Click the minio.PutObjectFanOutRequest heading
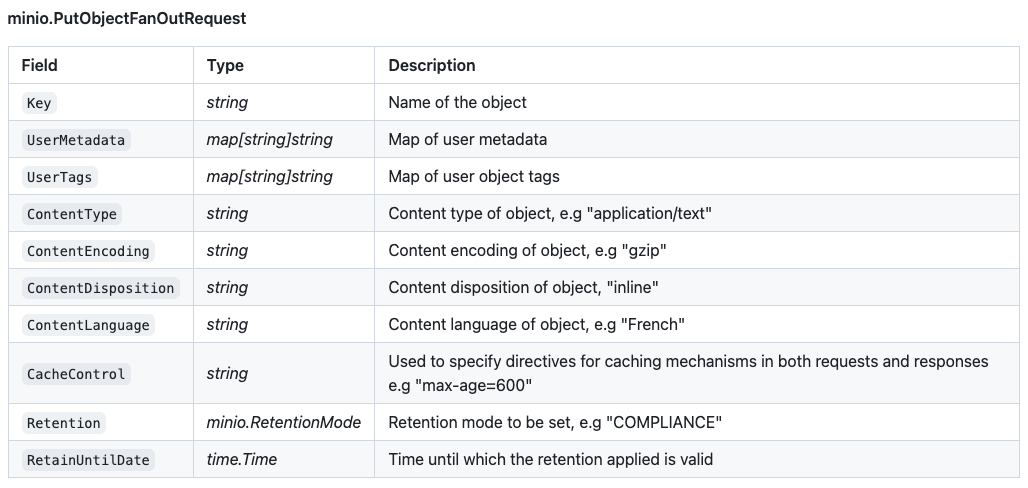 coord(126,19)
